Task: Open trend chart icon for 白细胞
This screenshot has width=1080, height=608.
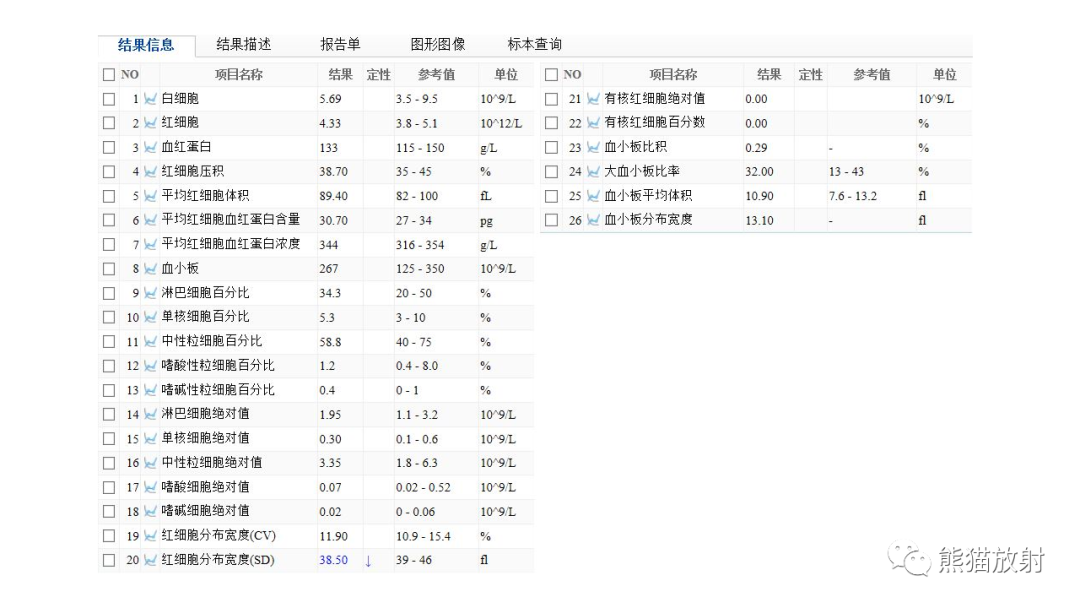Action: pyautogui.click(x=150, y=99)
